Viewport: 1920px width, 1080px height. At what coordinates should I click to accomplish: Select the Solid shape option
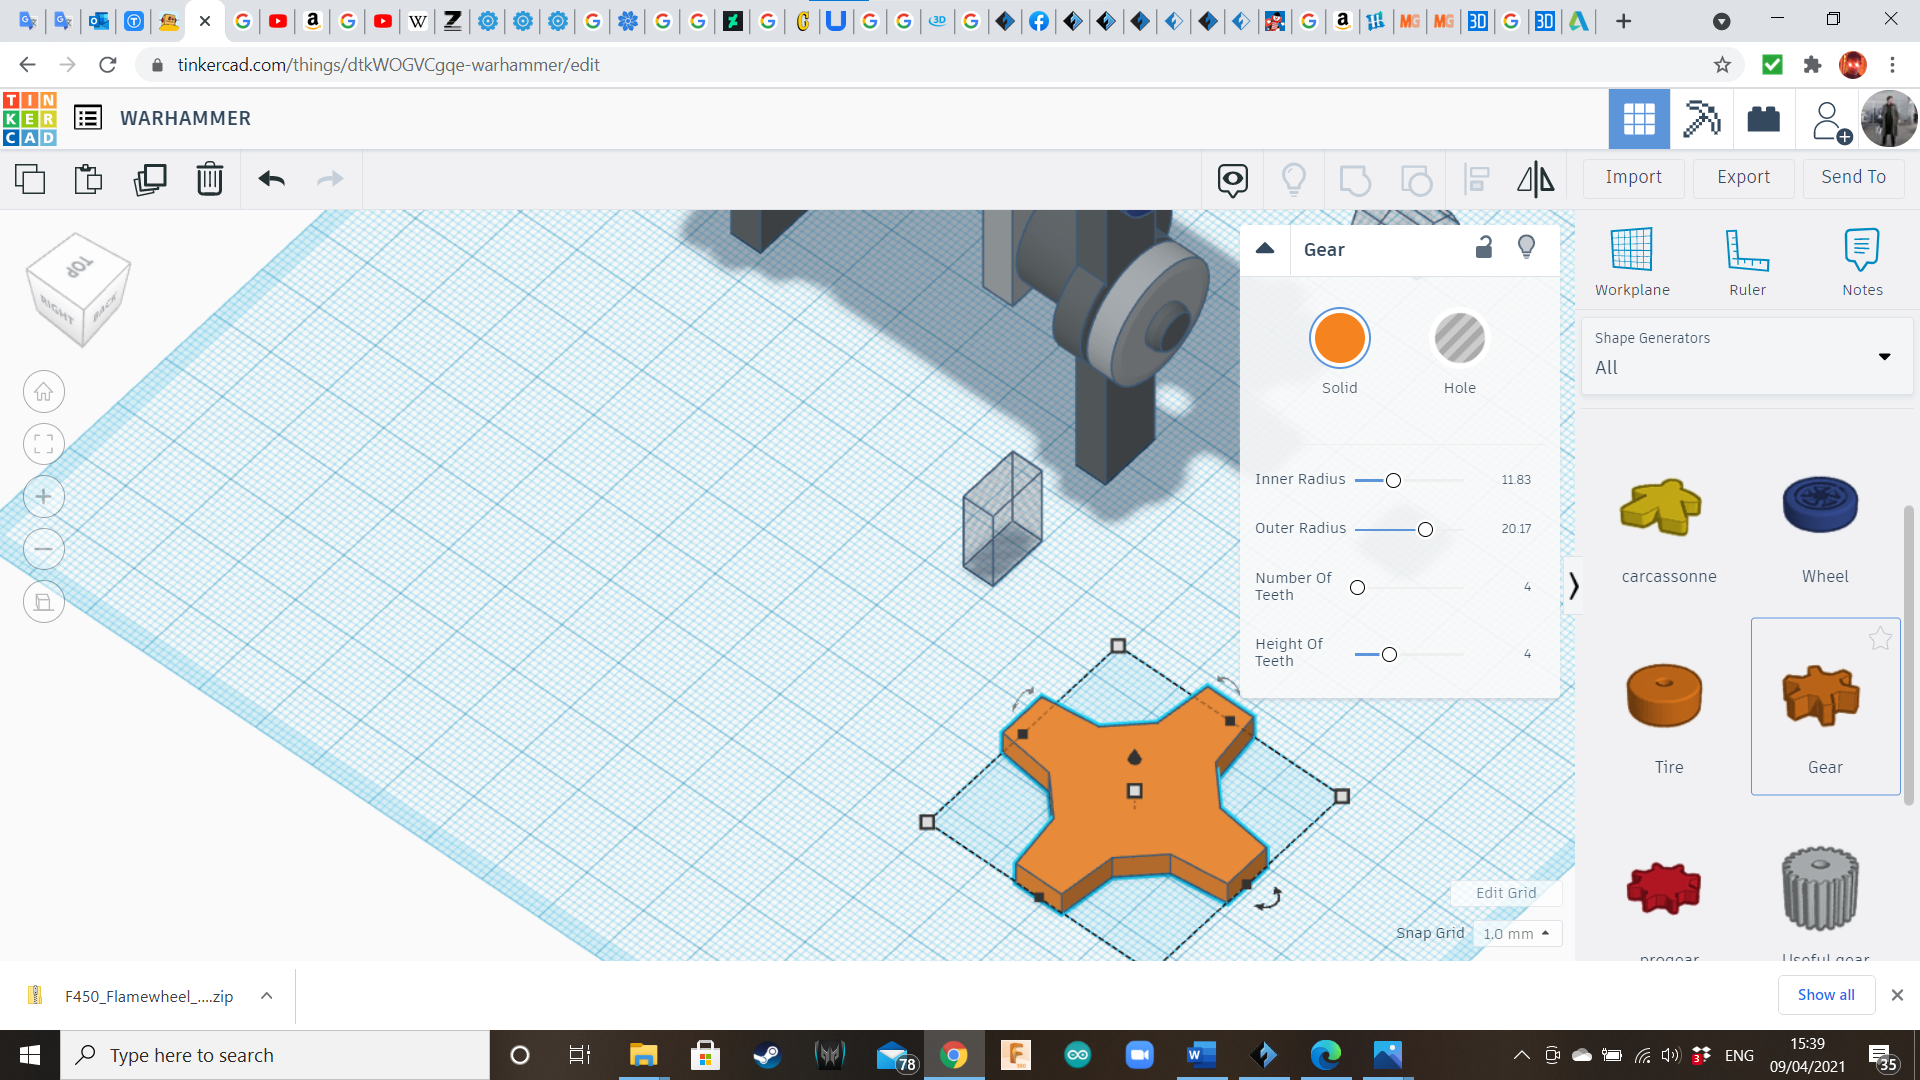[1339, 339]
